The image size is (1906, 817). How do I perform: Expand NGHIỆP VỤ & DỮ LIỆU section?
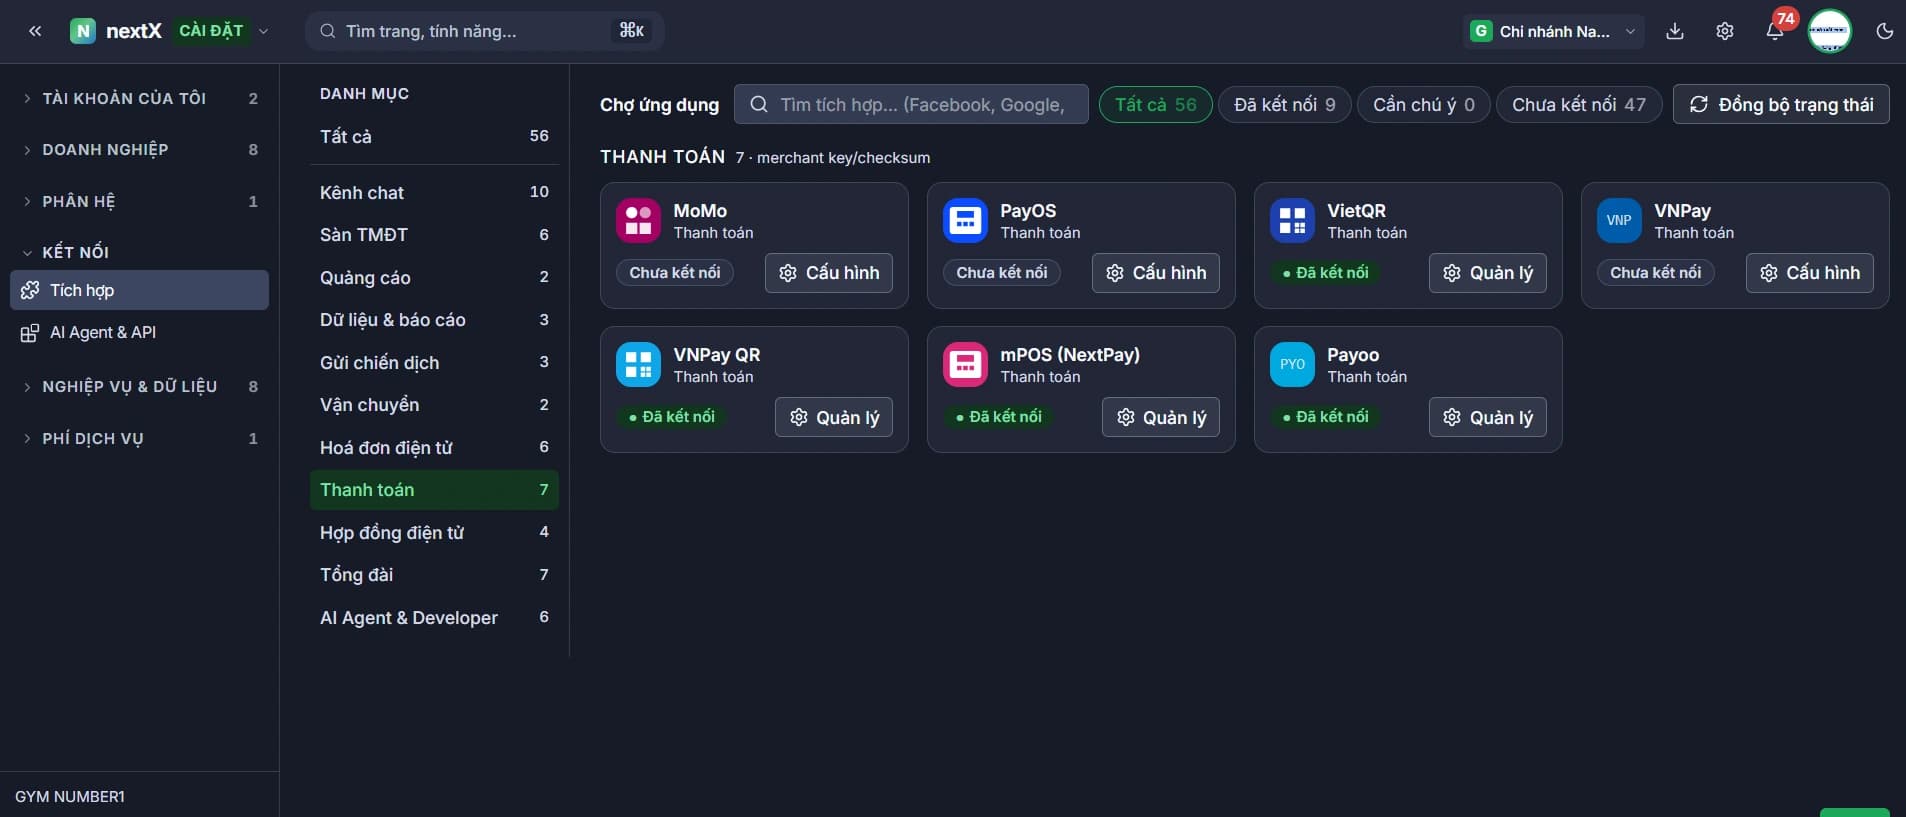point(139,387)
